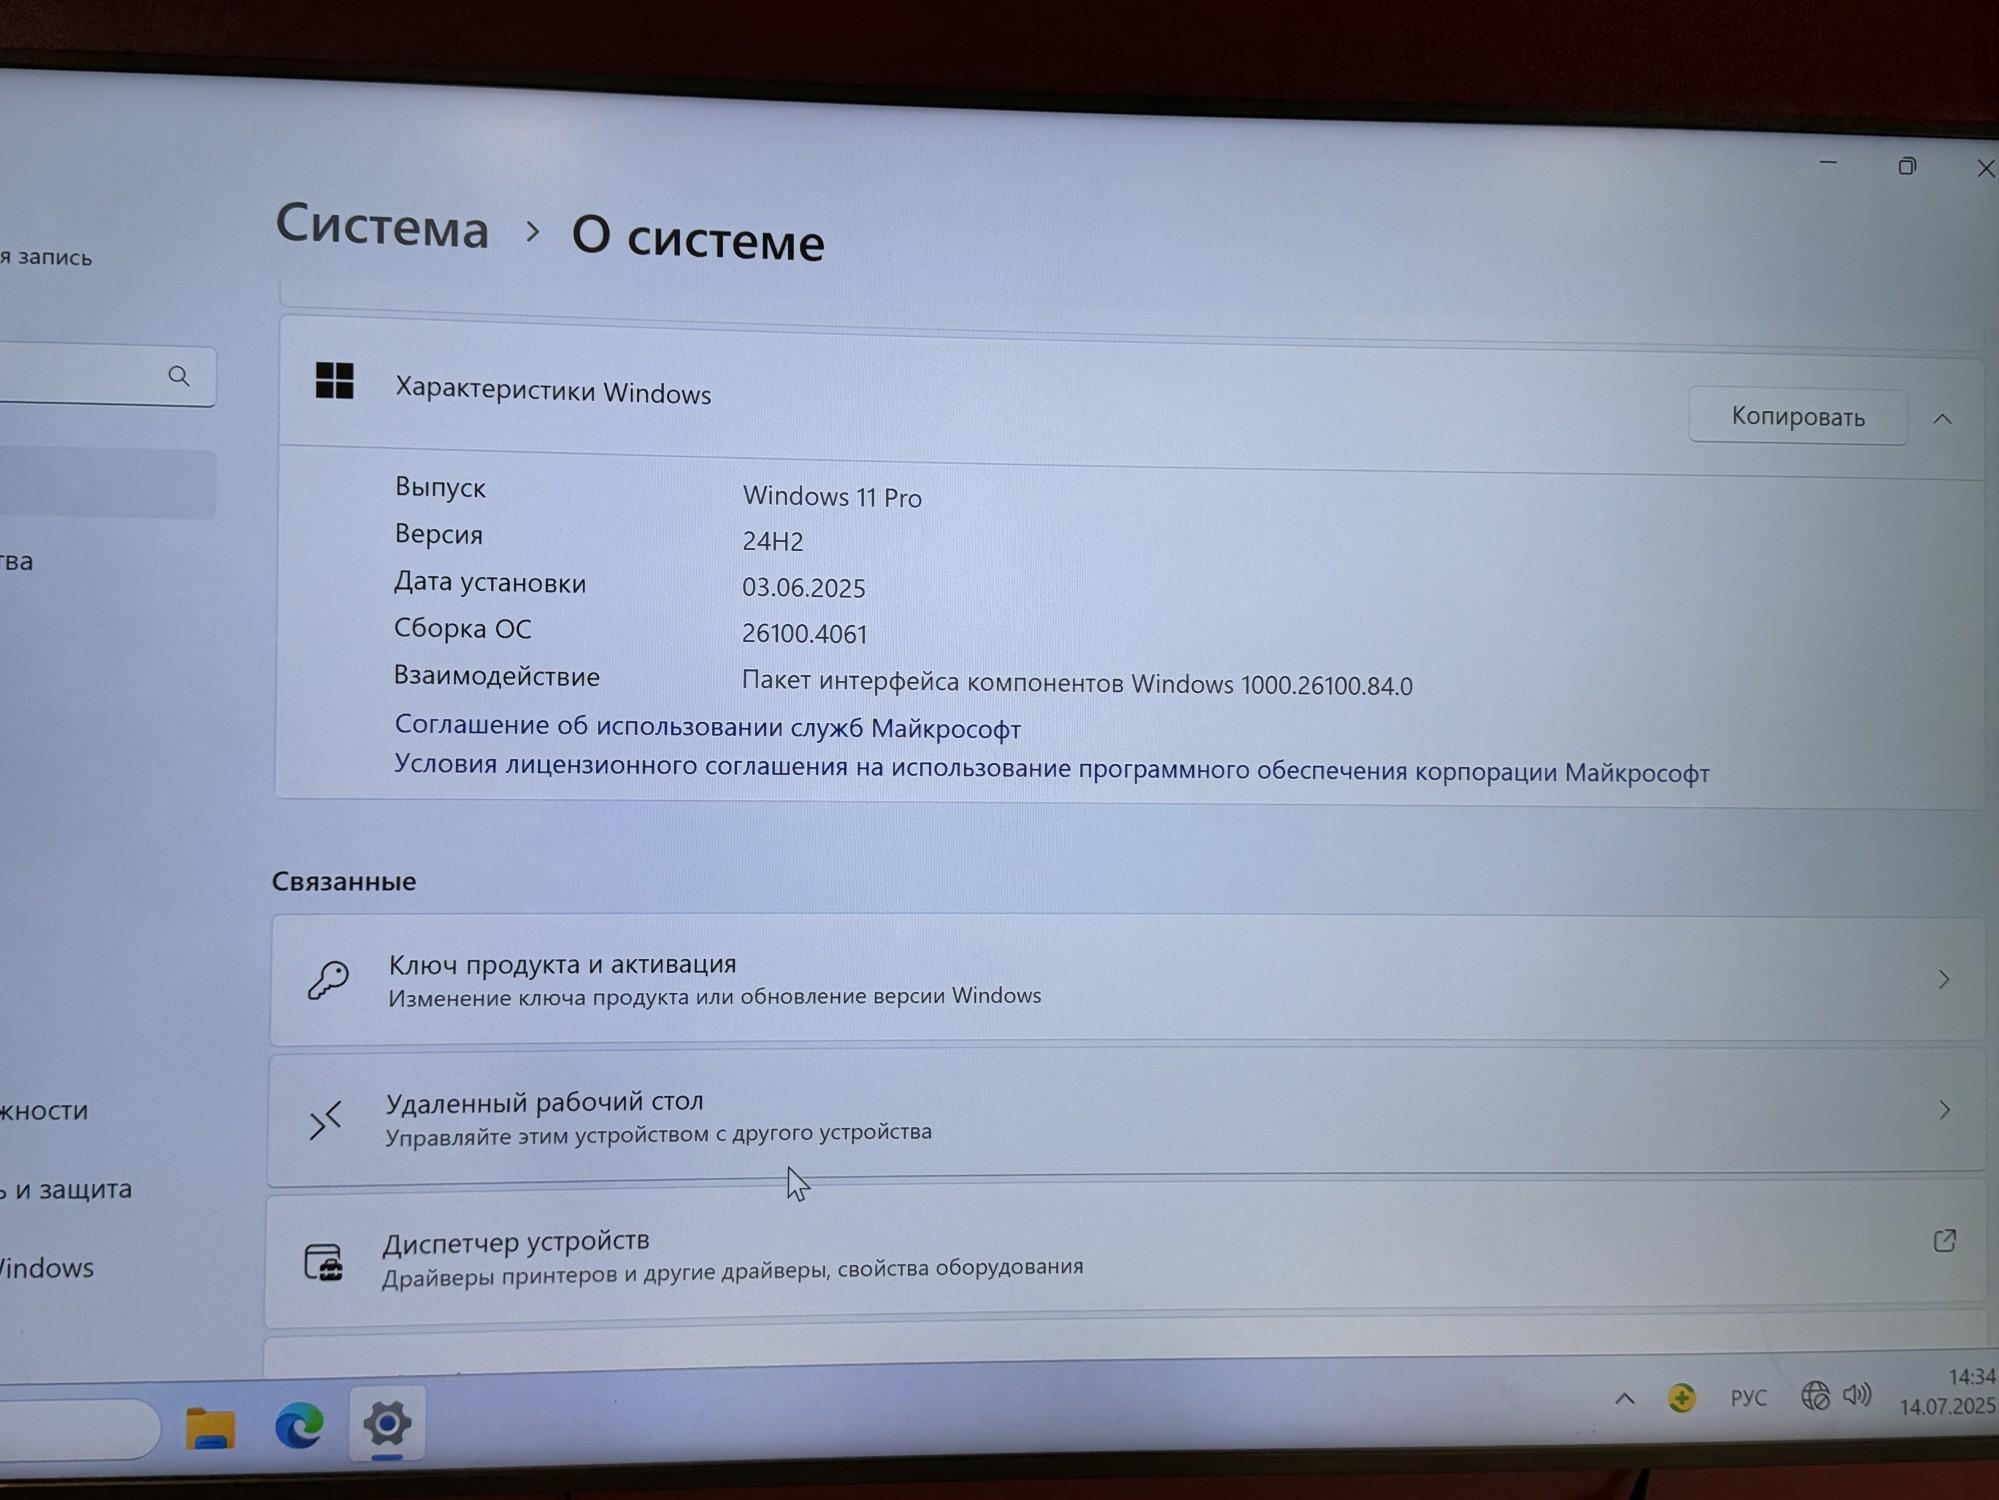Switch input language РУС indicator

pos(1748,1397)
